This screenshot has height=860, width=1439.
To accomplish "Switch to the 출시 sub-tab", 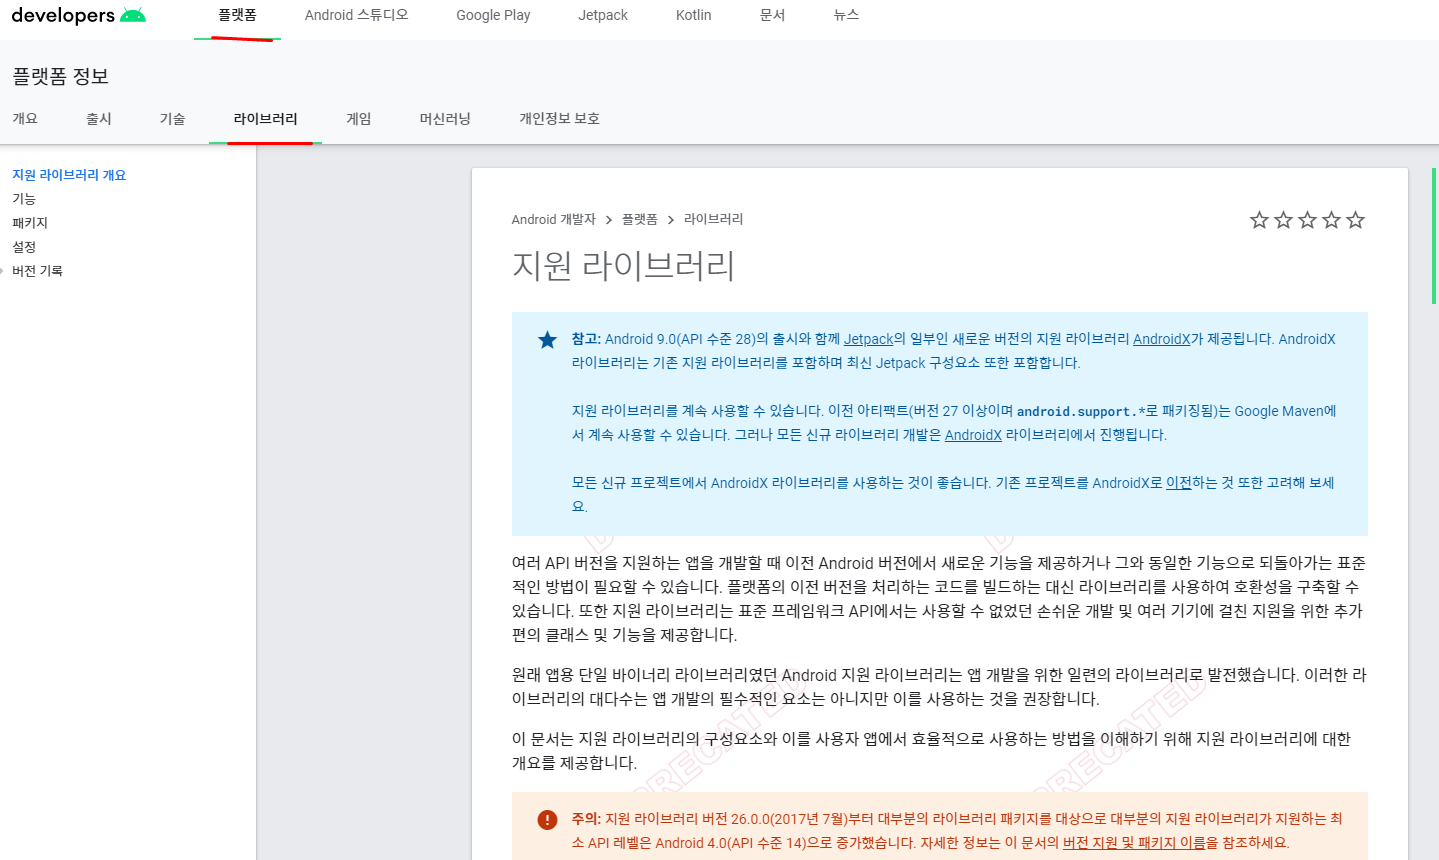I will pos(99,119).
